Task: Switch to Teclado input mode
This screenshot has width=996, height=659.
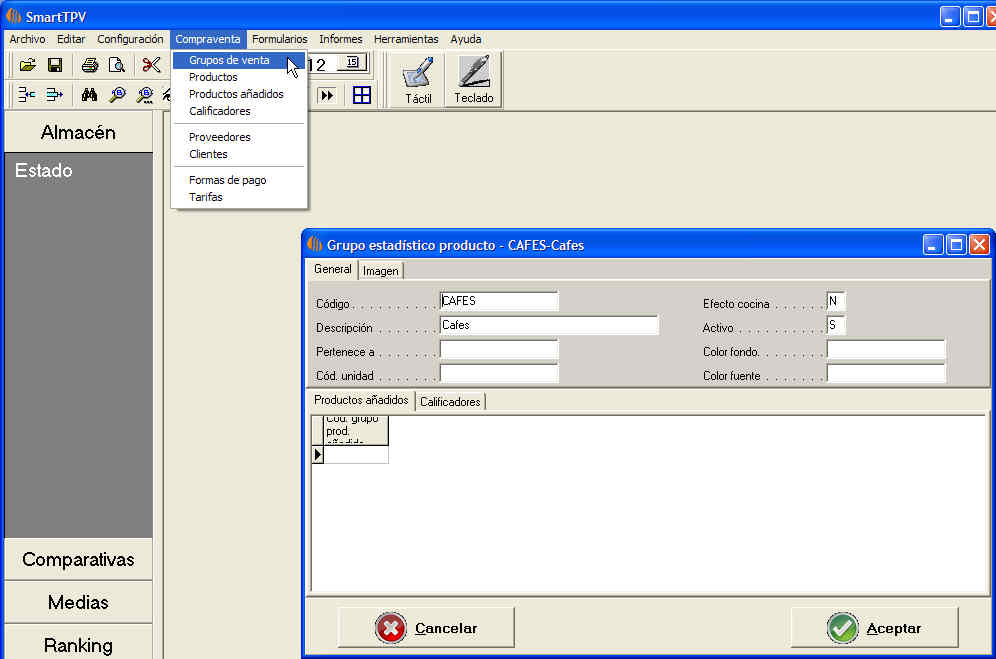Action: (x=474, y=80)
